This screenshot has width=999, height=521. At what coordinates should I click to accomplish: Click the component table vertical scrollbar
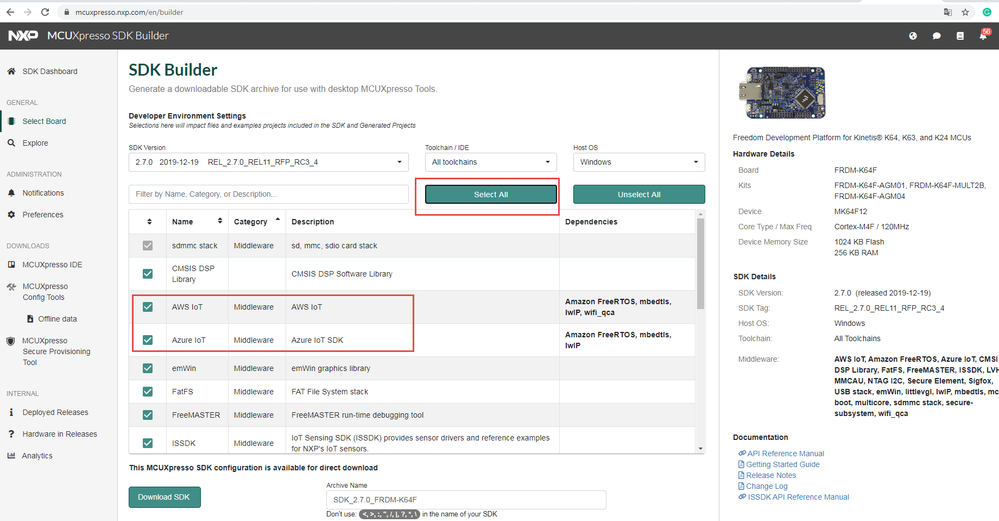pos(701,264)
